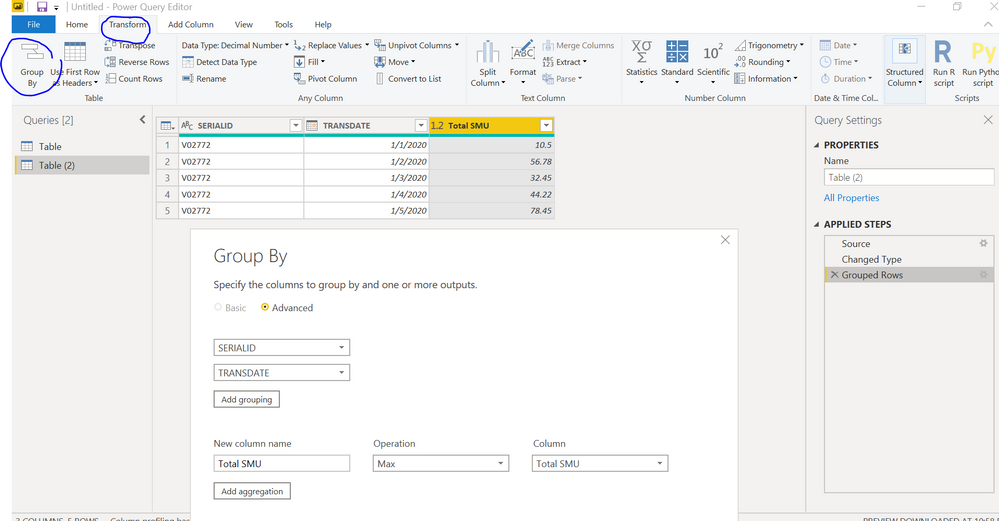Click the Merge Columns tool
Viewport: 999px width, 521px height.
pos(578,45)
